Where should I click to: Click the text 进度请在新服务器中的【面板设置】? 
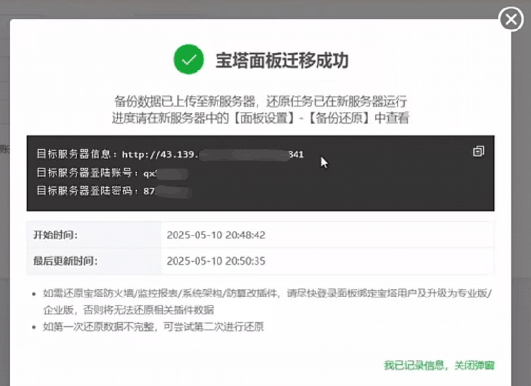pyautogui.click(x=204, y=118)
